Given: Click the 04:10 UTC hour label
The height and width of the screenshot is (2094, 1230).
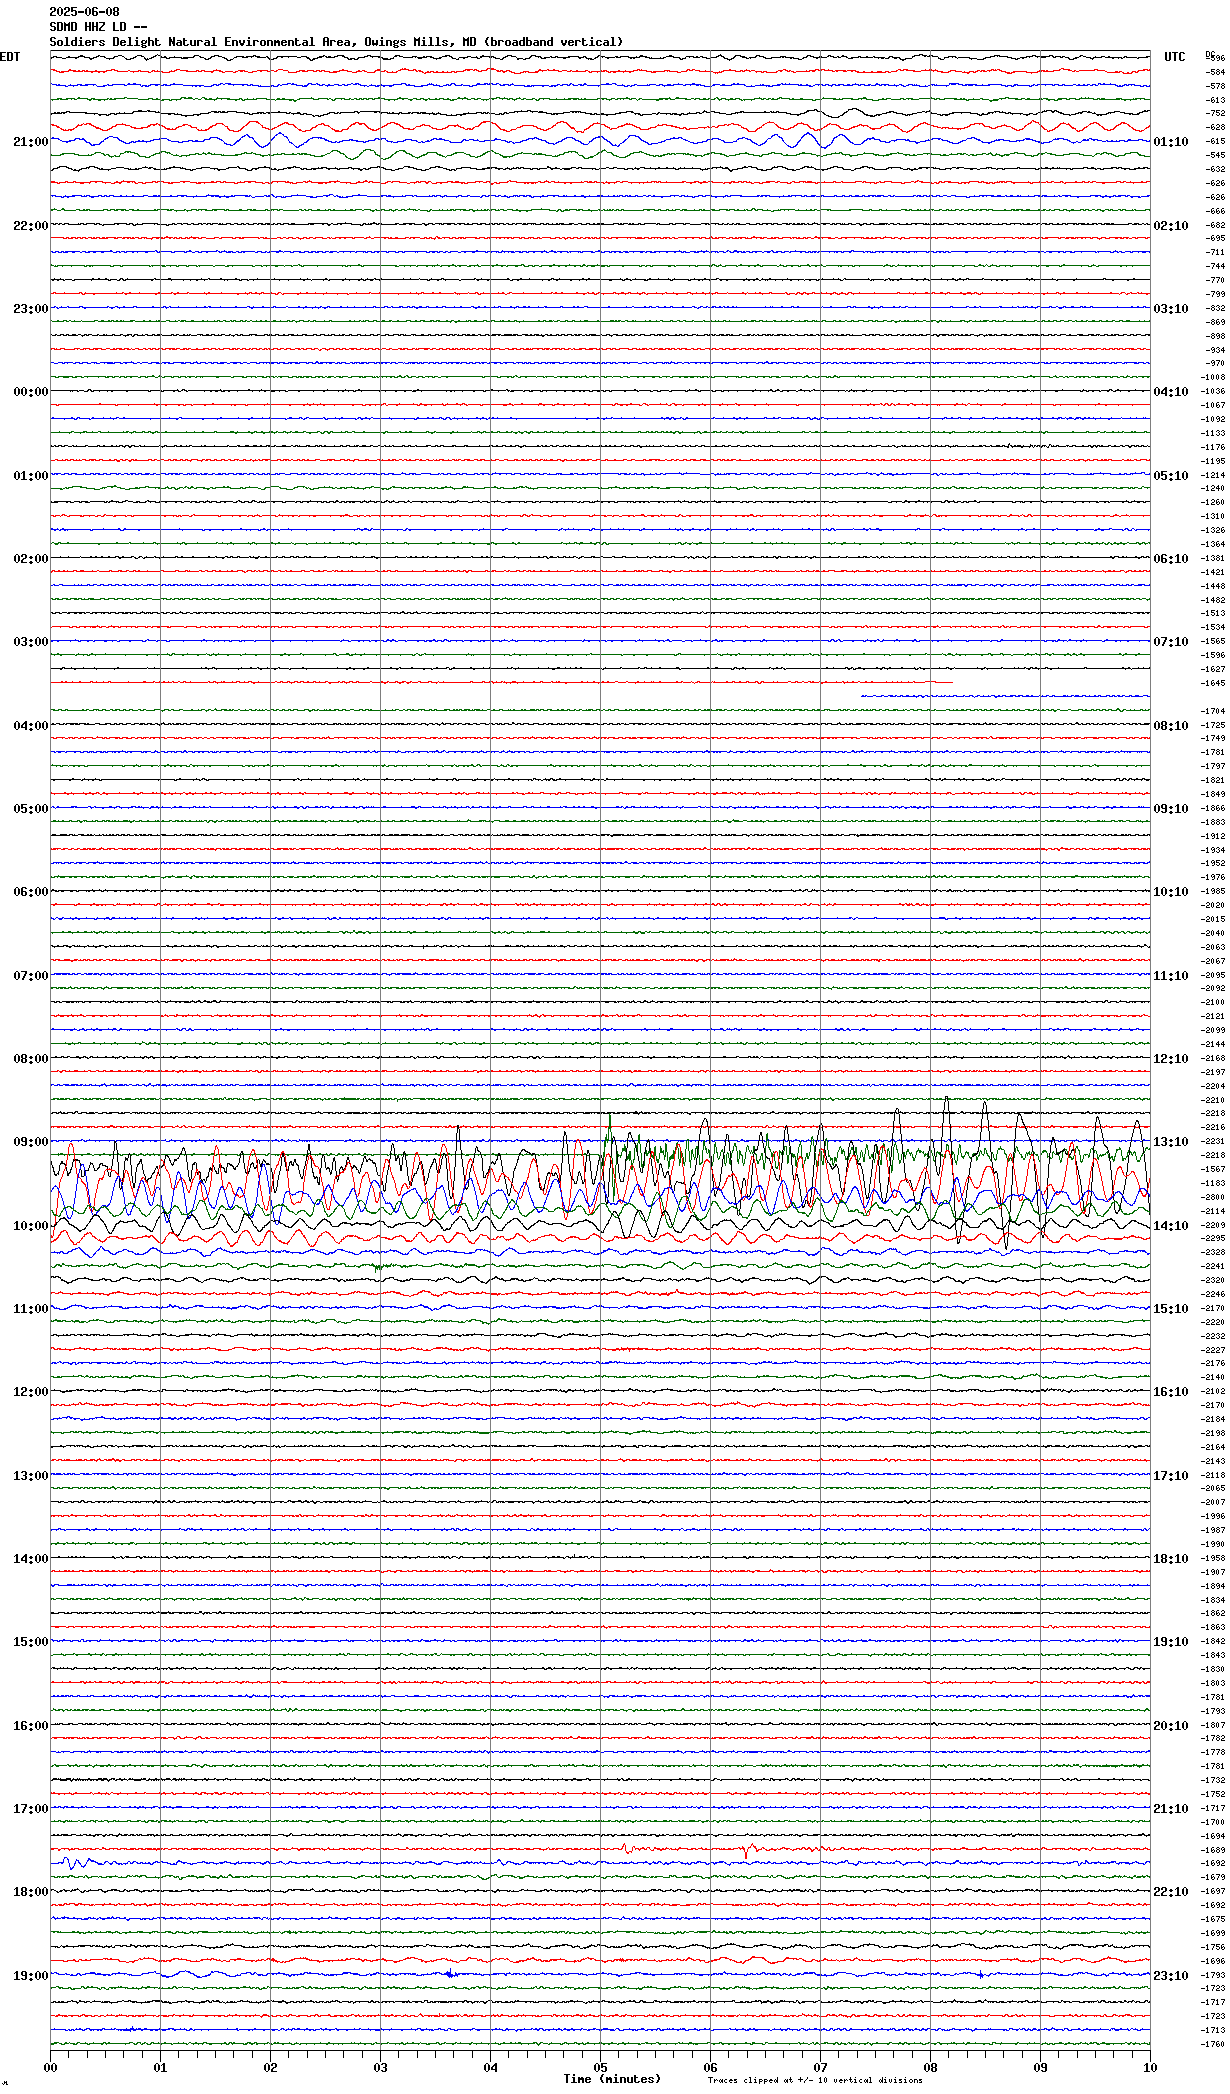Looking at the screenshot, I should click(1171, 392).
